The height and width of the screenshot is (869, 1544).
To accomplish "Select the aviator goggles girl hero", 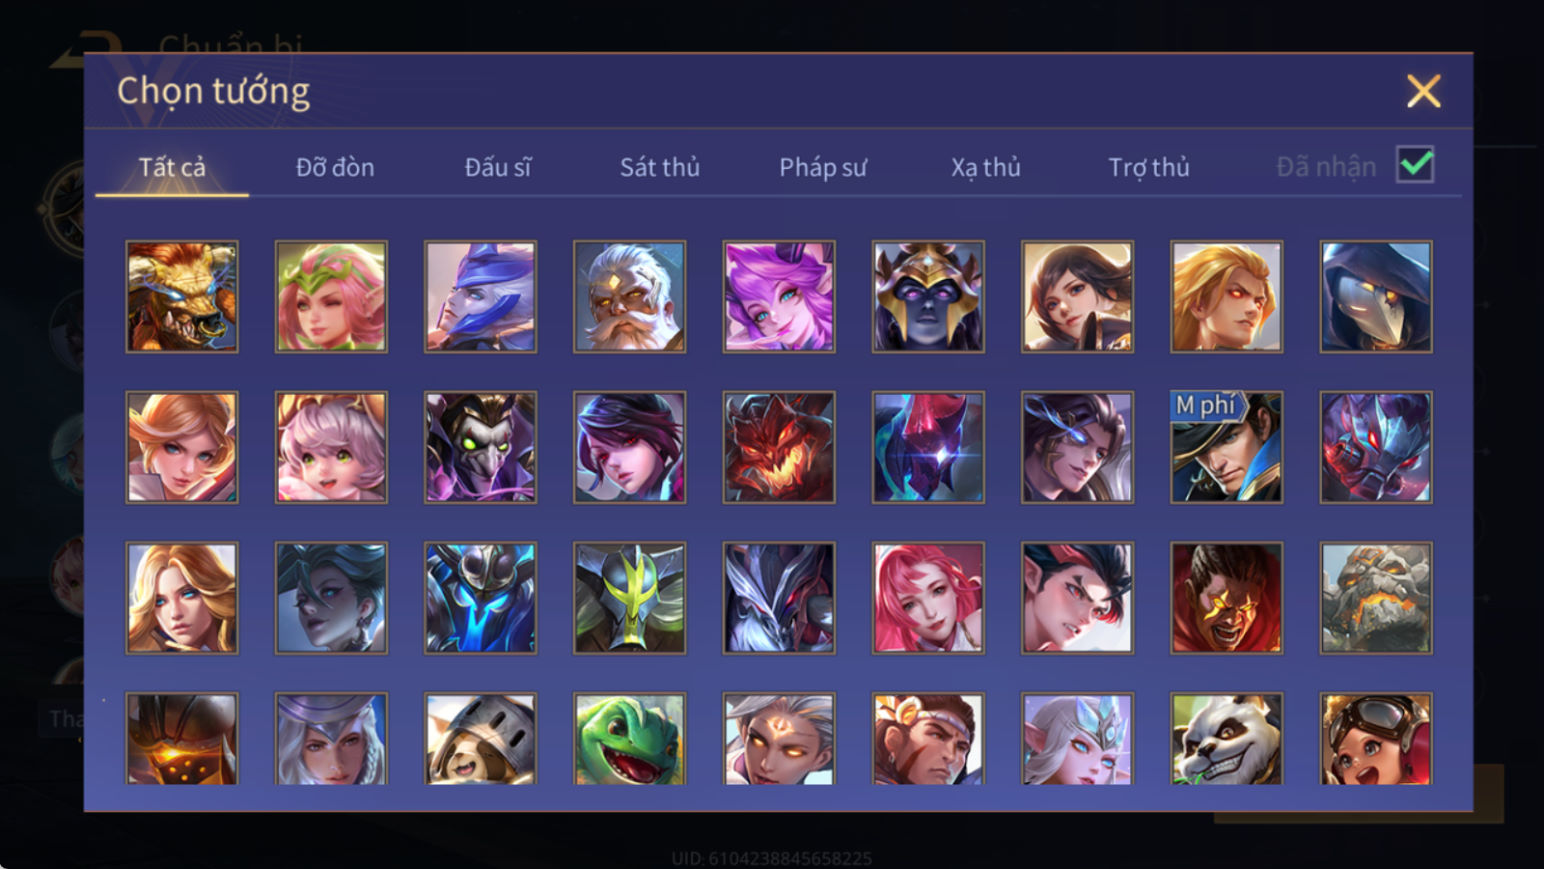I will pyautogui.click(x=1376, y=739).
